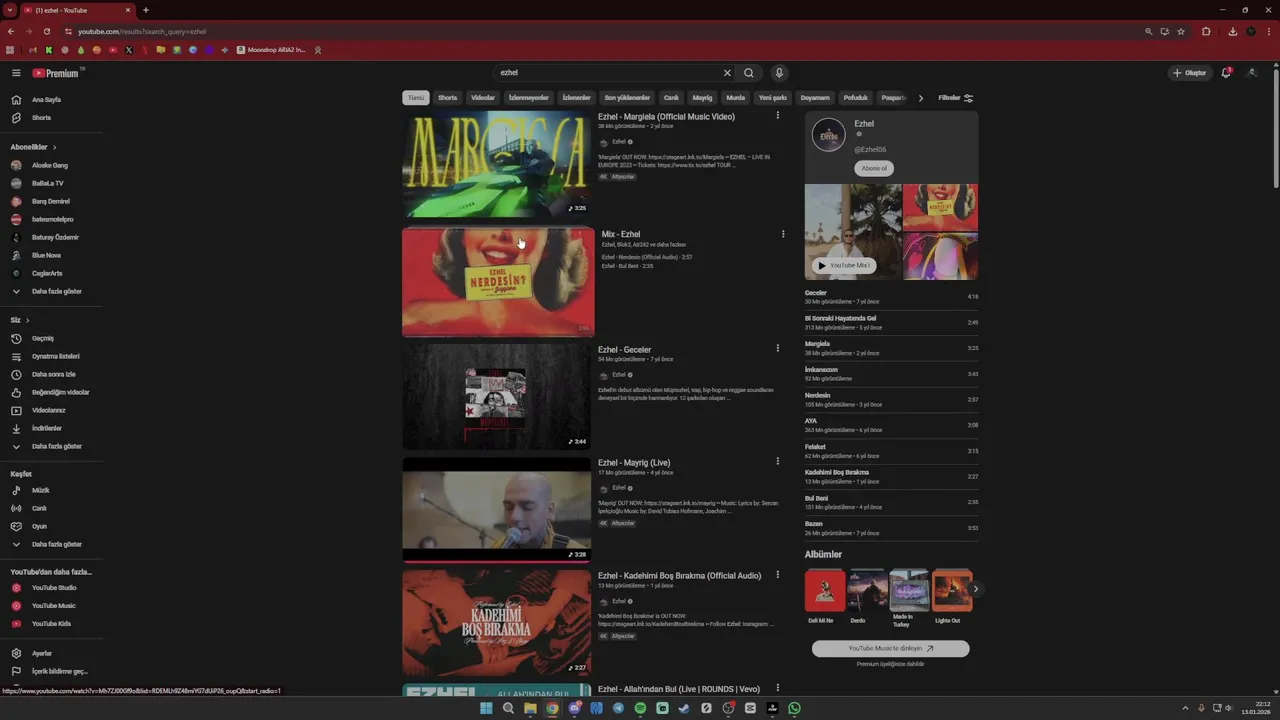Play Bi Sonraki Hayatımda Gel from the song list

click(x=891, y=322)
